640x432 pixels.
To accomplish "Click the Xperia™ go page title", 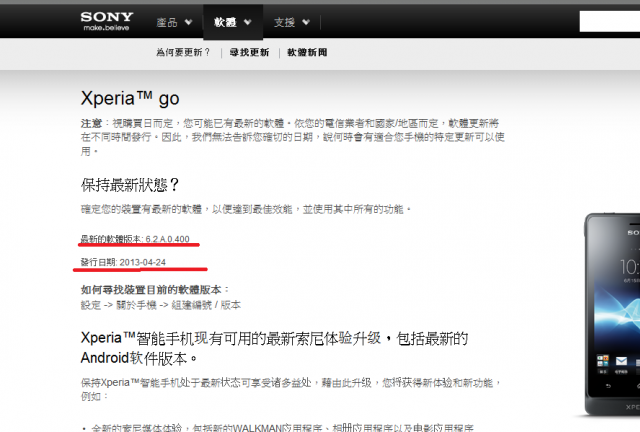I will 130,98.
